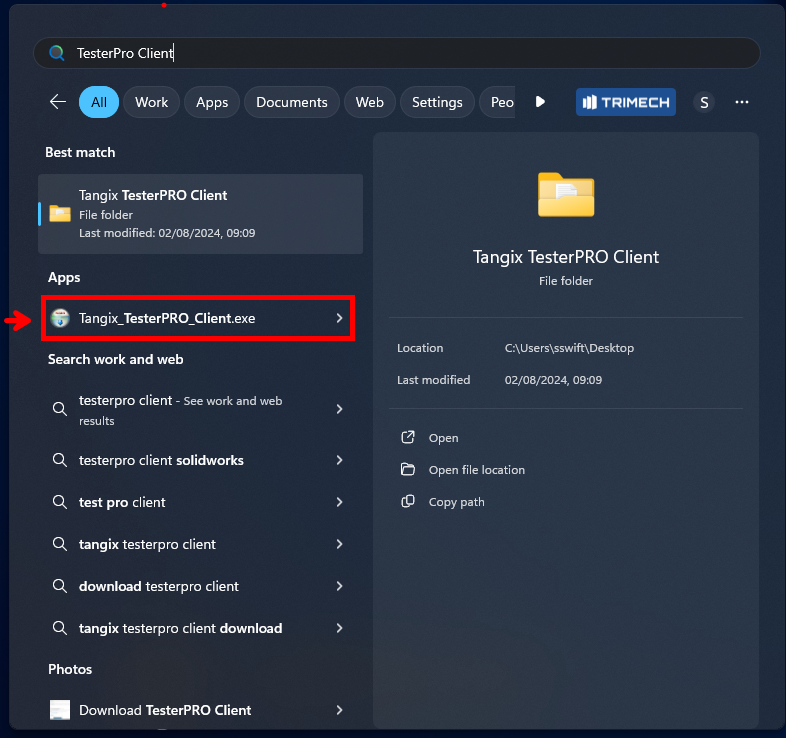
Task: Click the TriMech organization logo
Action: pyautogui.click(x=625, y=102)
